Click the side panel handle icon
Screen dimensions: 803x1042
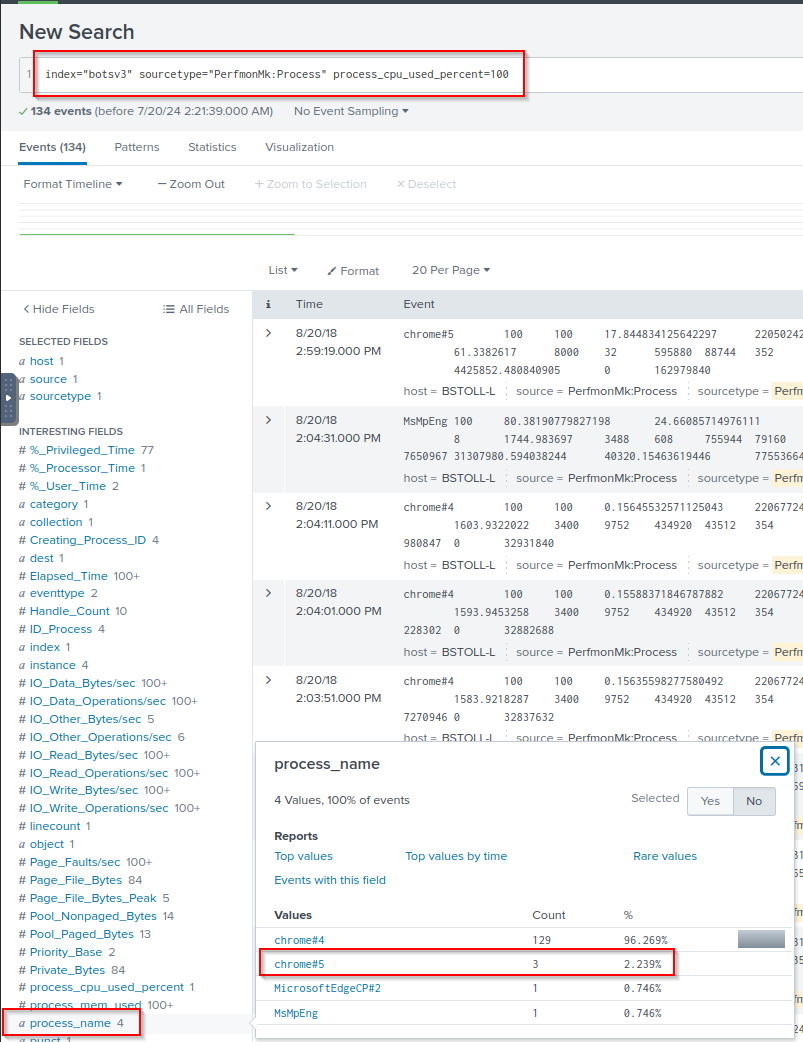pyautogui.click(x=9, y=397)
